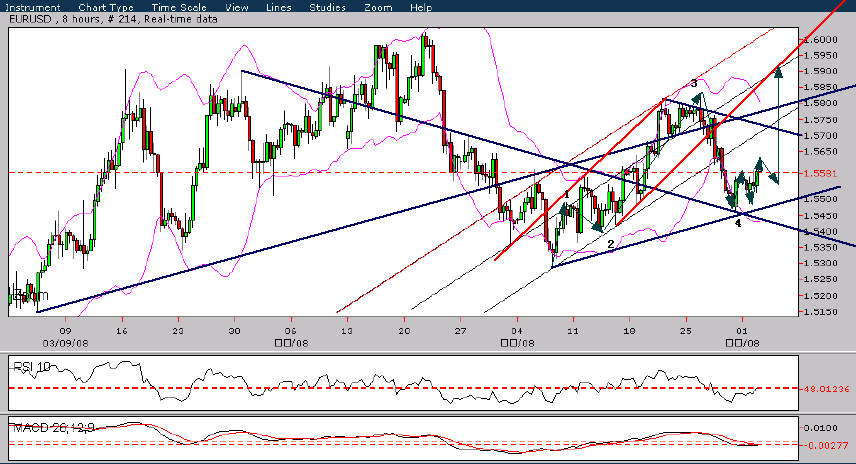Open the Help menu
Image resolution: width=856 pixels, height=464 pixels.
click(x=420, y=8)
